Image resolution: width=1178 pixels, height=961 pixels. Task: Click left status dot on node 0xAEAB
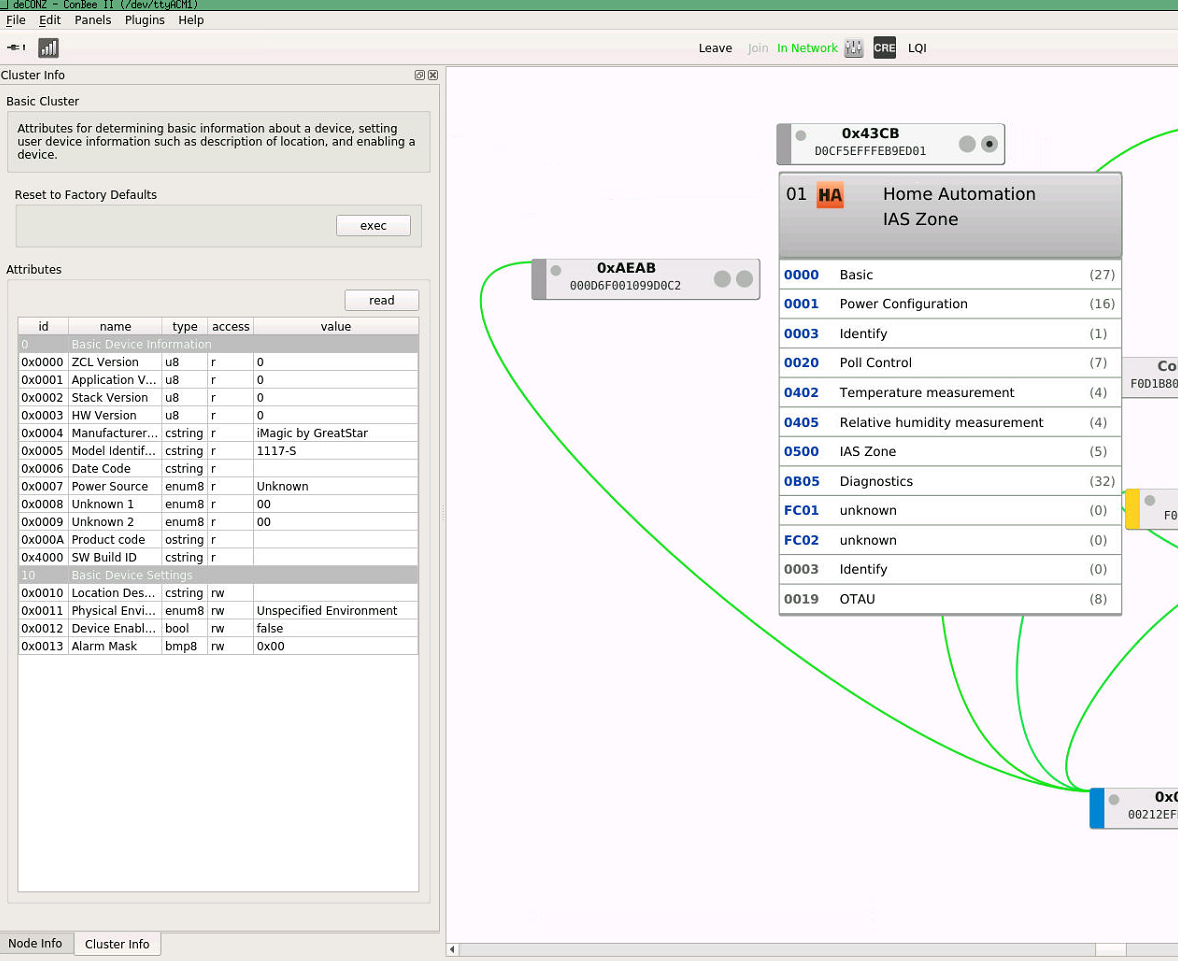(556, 270)
